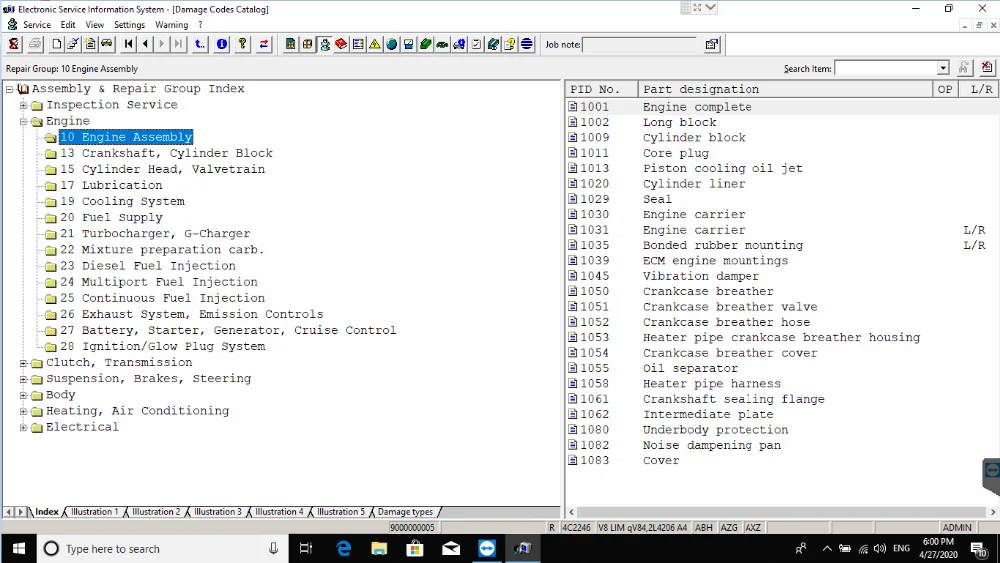Click the four-pane grid window toolbar icon

coord(307,44)
